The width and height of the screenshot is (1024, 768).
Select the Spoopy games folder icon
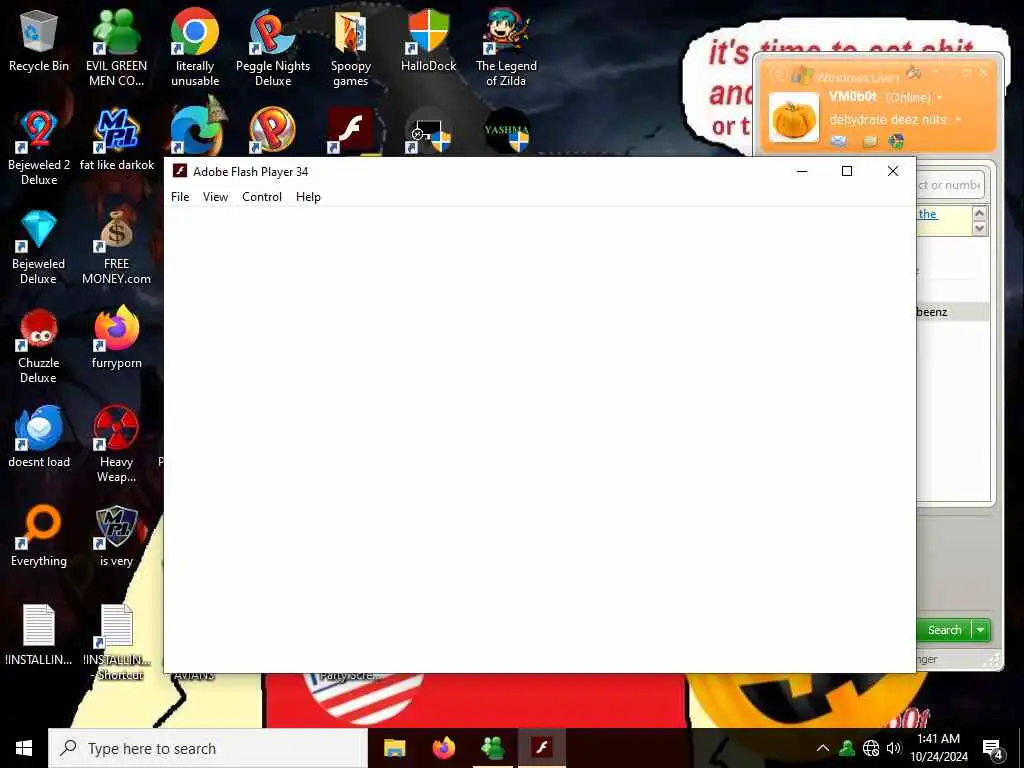tap(351, 47)
